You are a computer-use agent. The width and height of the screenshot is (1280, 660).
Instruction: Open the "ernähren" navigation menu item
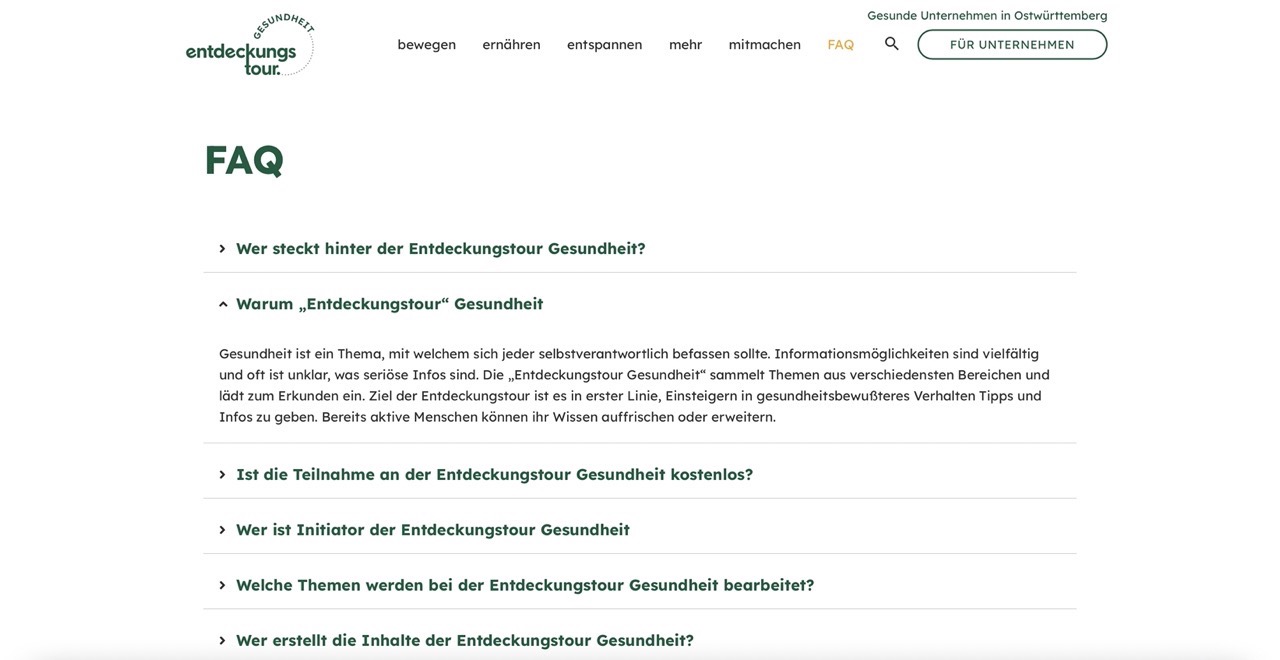pyautogui.click(x=511, y=44)
